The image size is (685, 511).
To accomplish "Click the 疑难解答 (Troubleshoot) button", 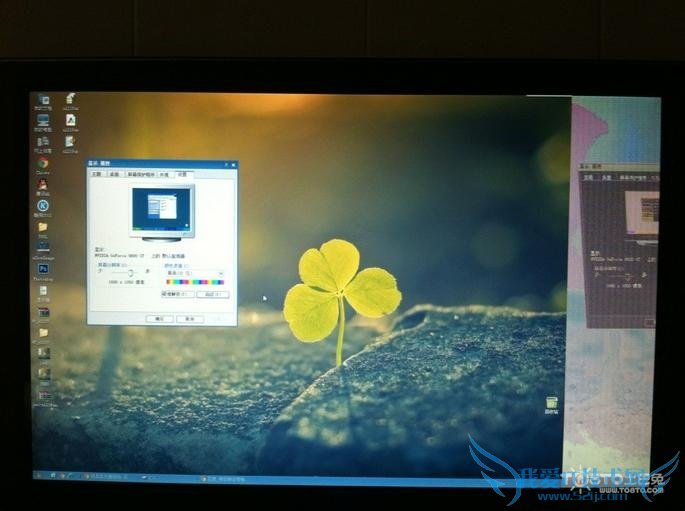I will pyautogui.click(x=178, y=294).
